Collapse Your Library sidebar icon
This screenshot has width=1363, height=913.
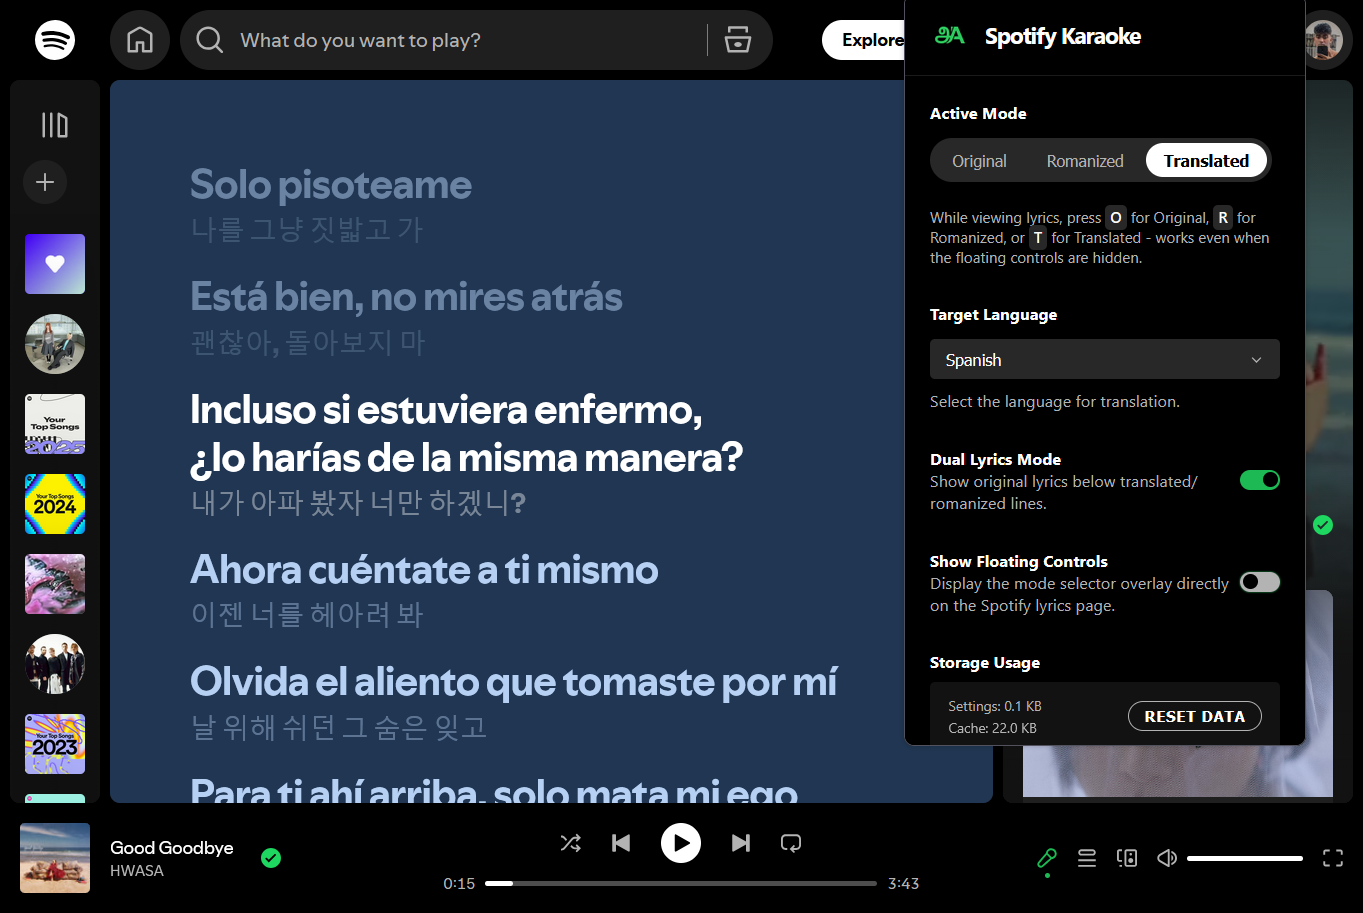[55, 125]
